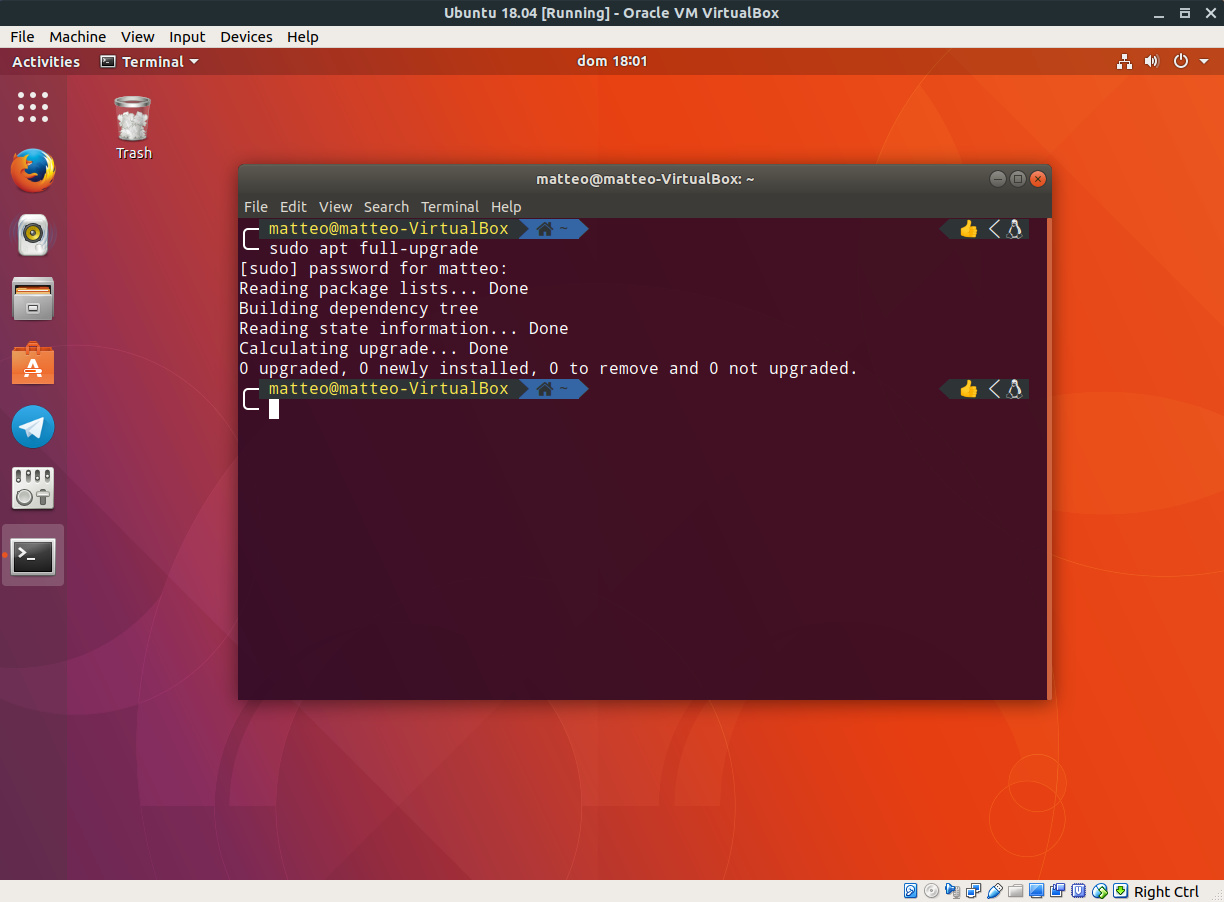Click the GNOME power icon in top bar
1224x902 pixels.
click(1181, 62)
